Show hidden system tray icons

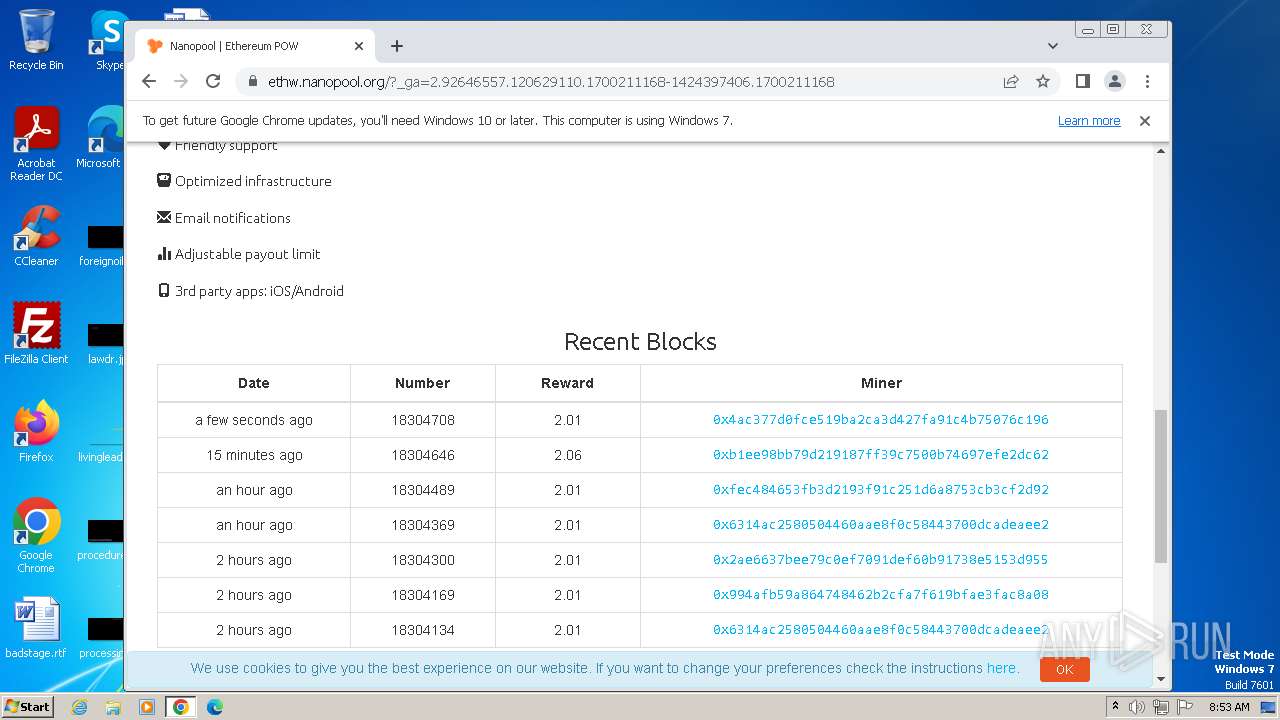tap(1115, 707)
